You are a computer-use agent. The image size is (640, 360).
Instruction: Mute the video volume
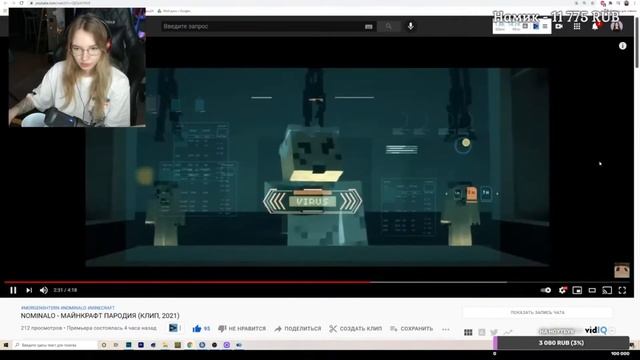(x=44, y=290)
